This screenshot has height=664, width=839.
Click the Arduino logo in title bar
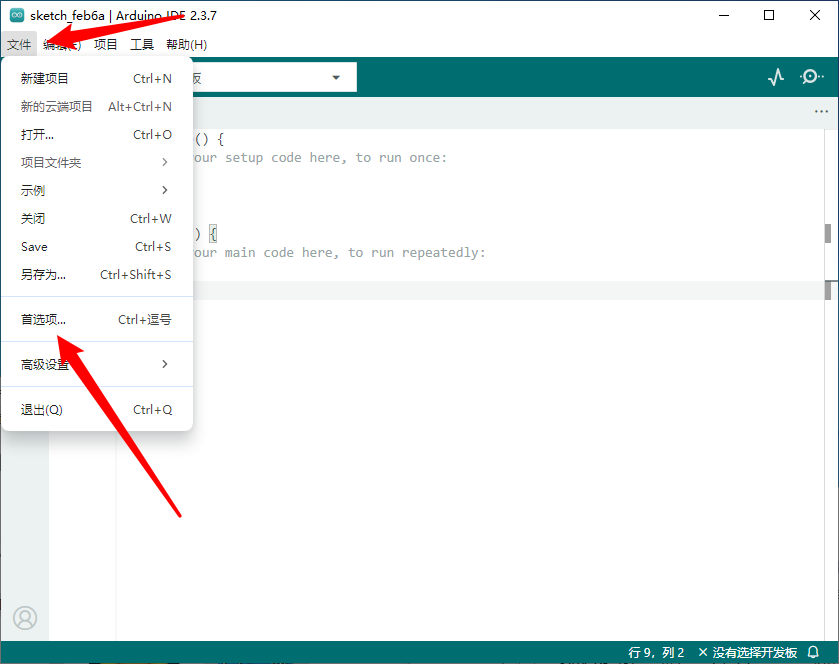[16, 15]
